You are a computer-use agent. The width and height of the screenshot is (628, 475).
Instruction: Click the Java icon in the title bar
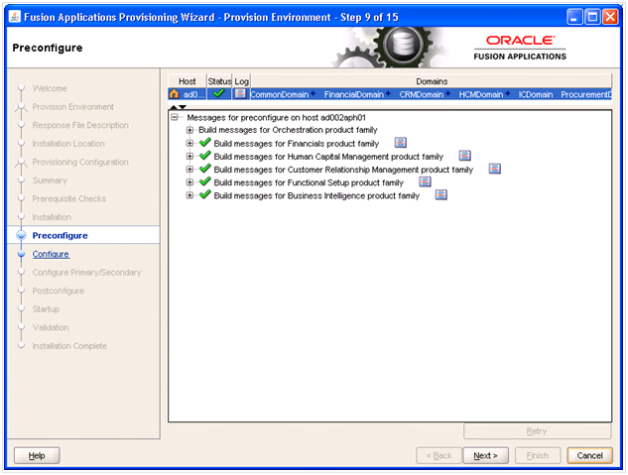tap(15, 17)
